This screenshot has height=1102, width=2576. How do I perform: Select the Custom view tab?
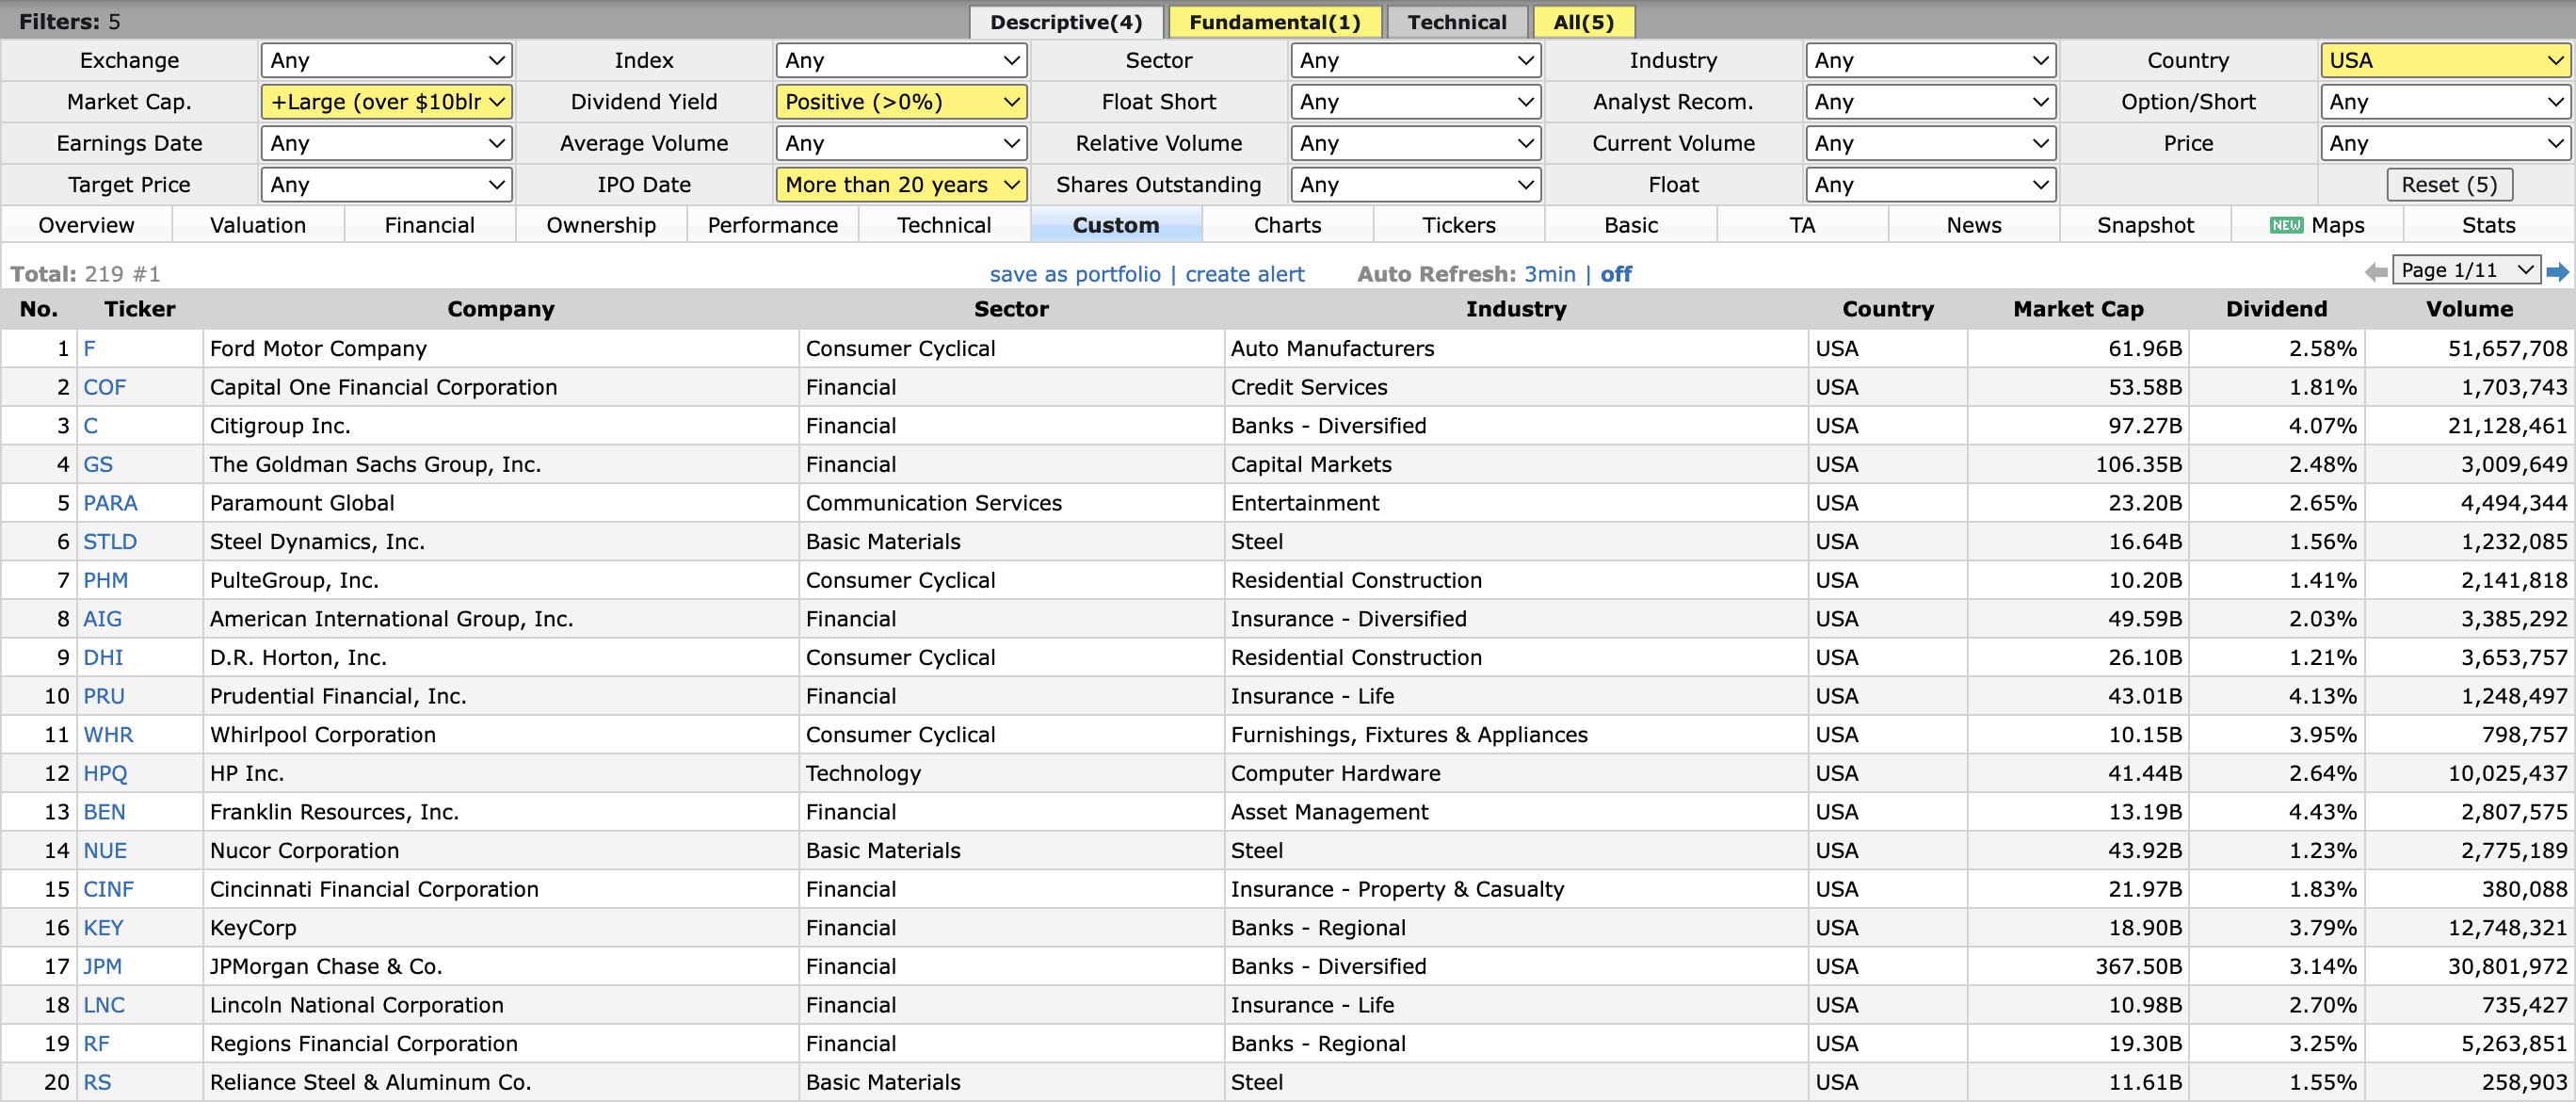[x=1116, y=225]
